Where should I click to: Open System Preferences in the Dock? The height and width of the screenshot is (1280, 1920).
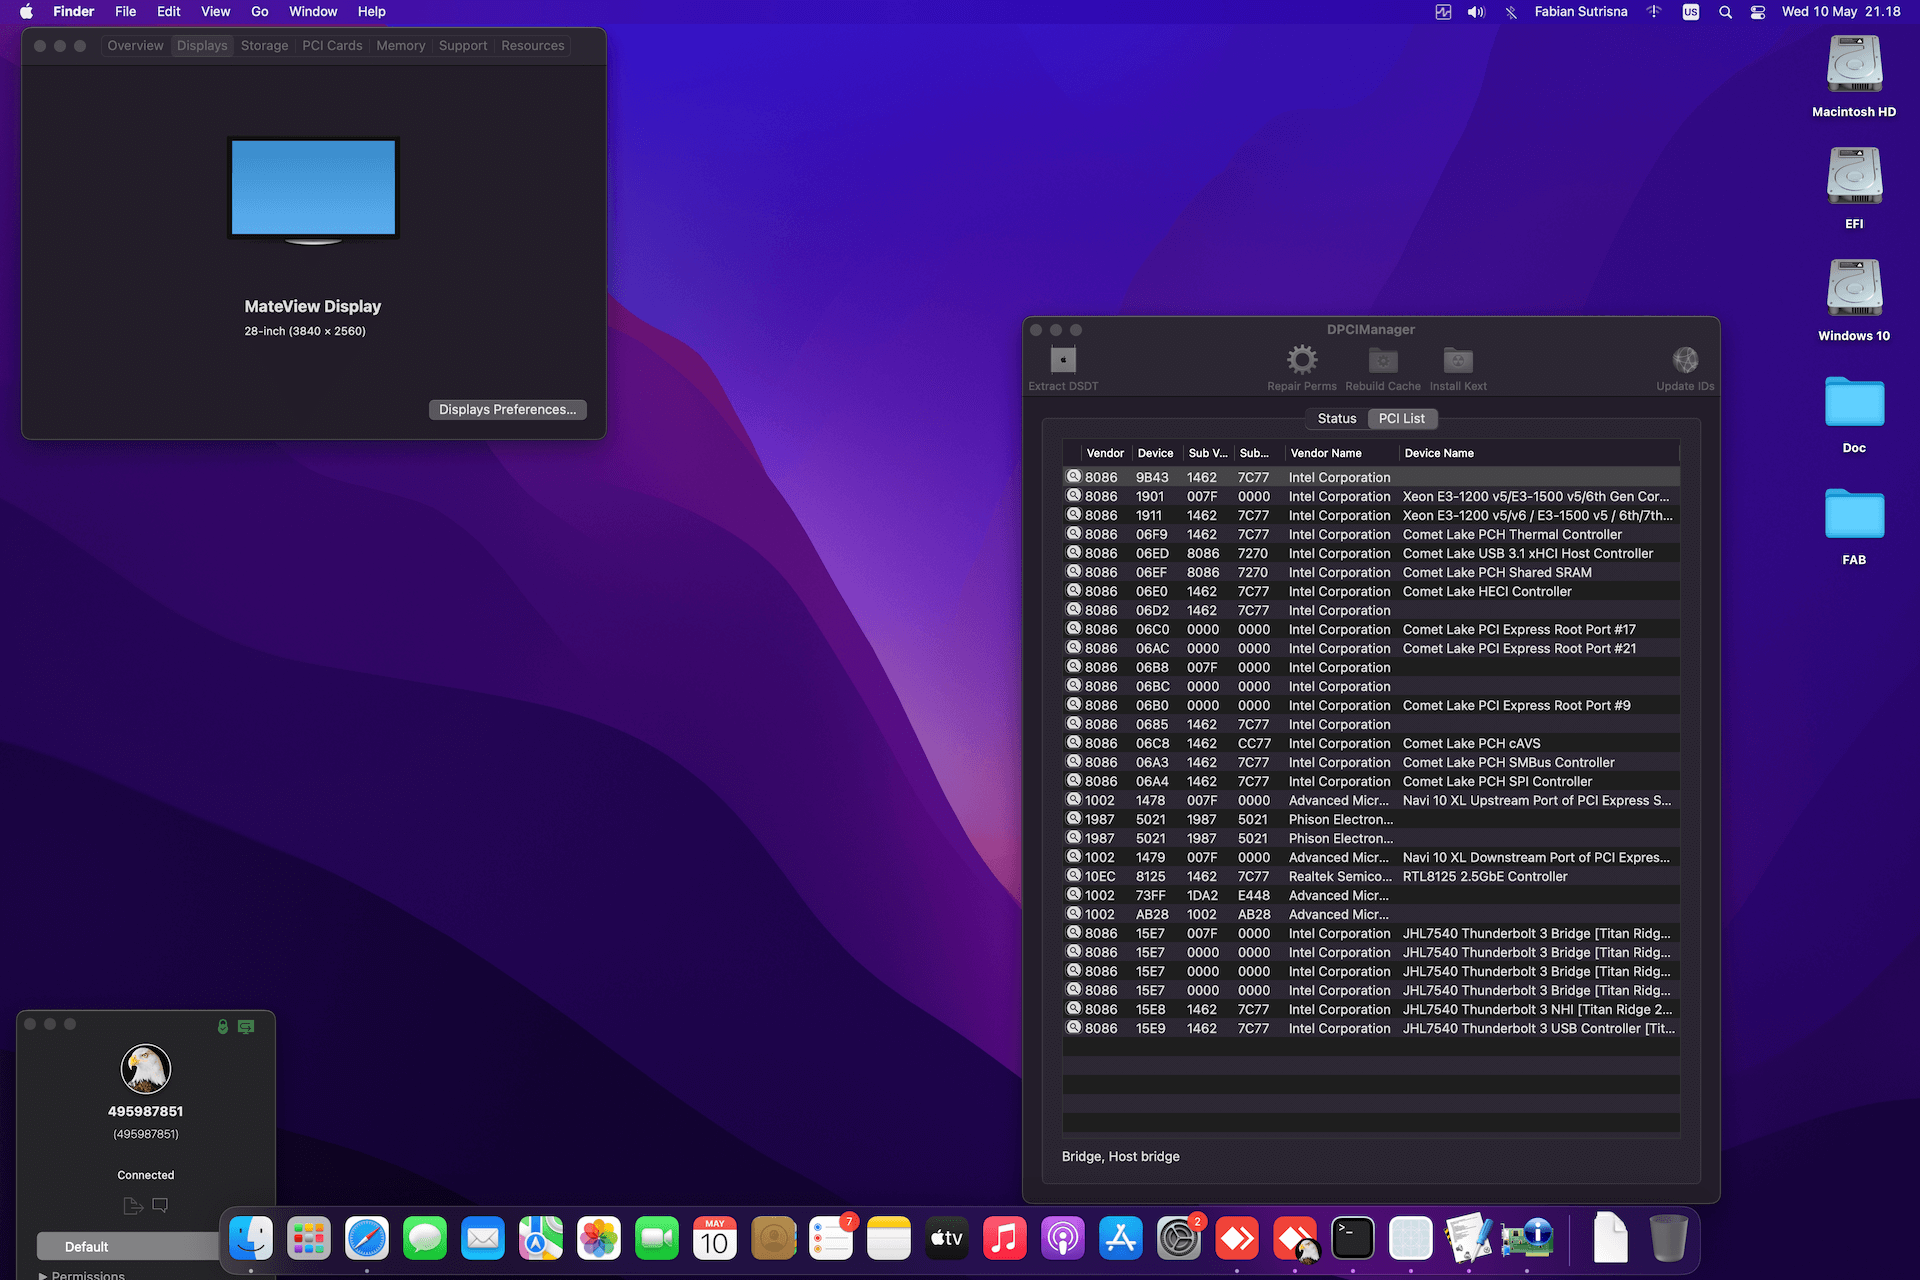point(1179,1239)
